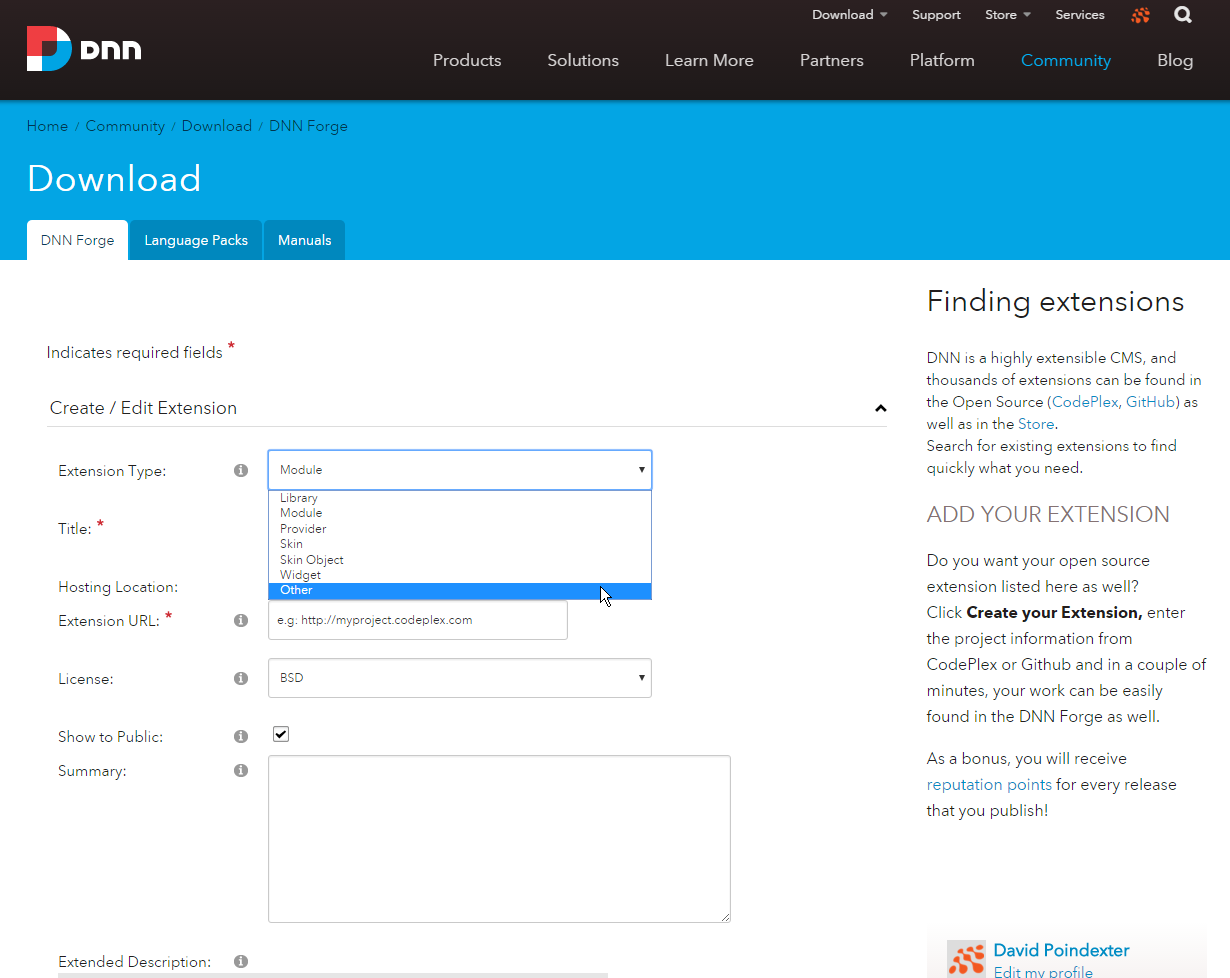This screenshot has width=1230, height=978.
Task: Select Module option in the dropdown list
Action: pos(460,513)
